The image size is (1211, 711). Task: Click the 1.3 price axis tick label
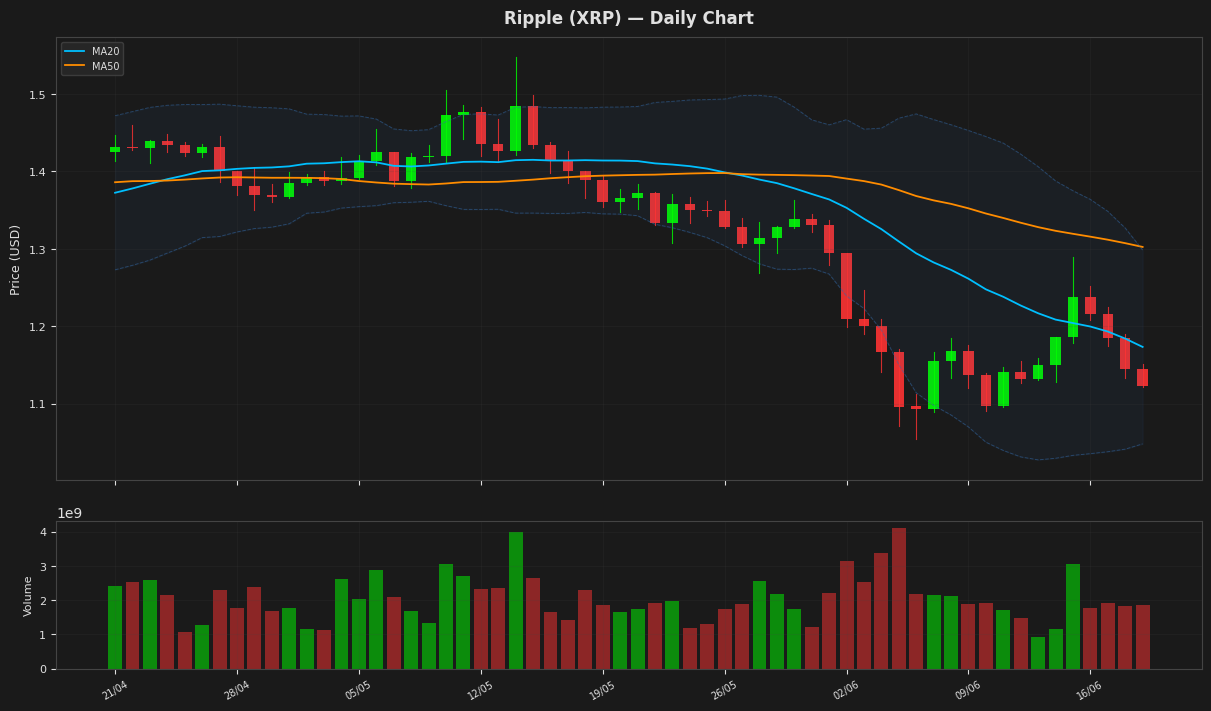coord(37,249)
